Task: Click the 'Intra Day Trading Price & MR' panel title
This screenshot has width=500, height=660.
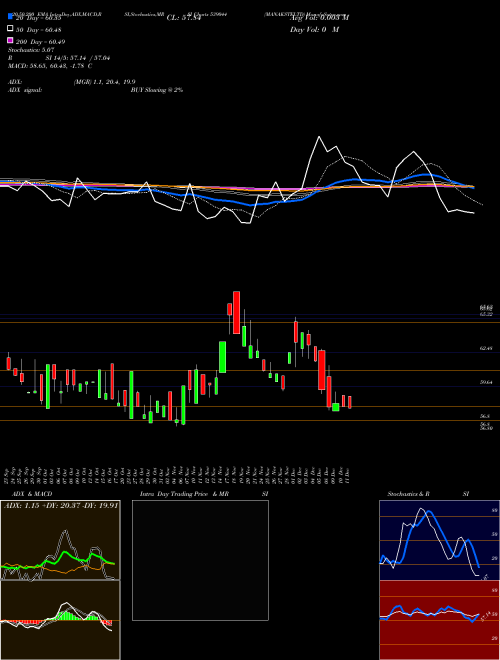Action: point(184,494)
